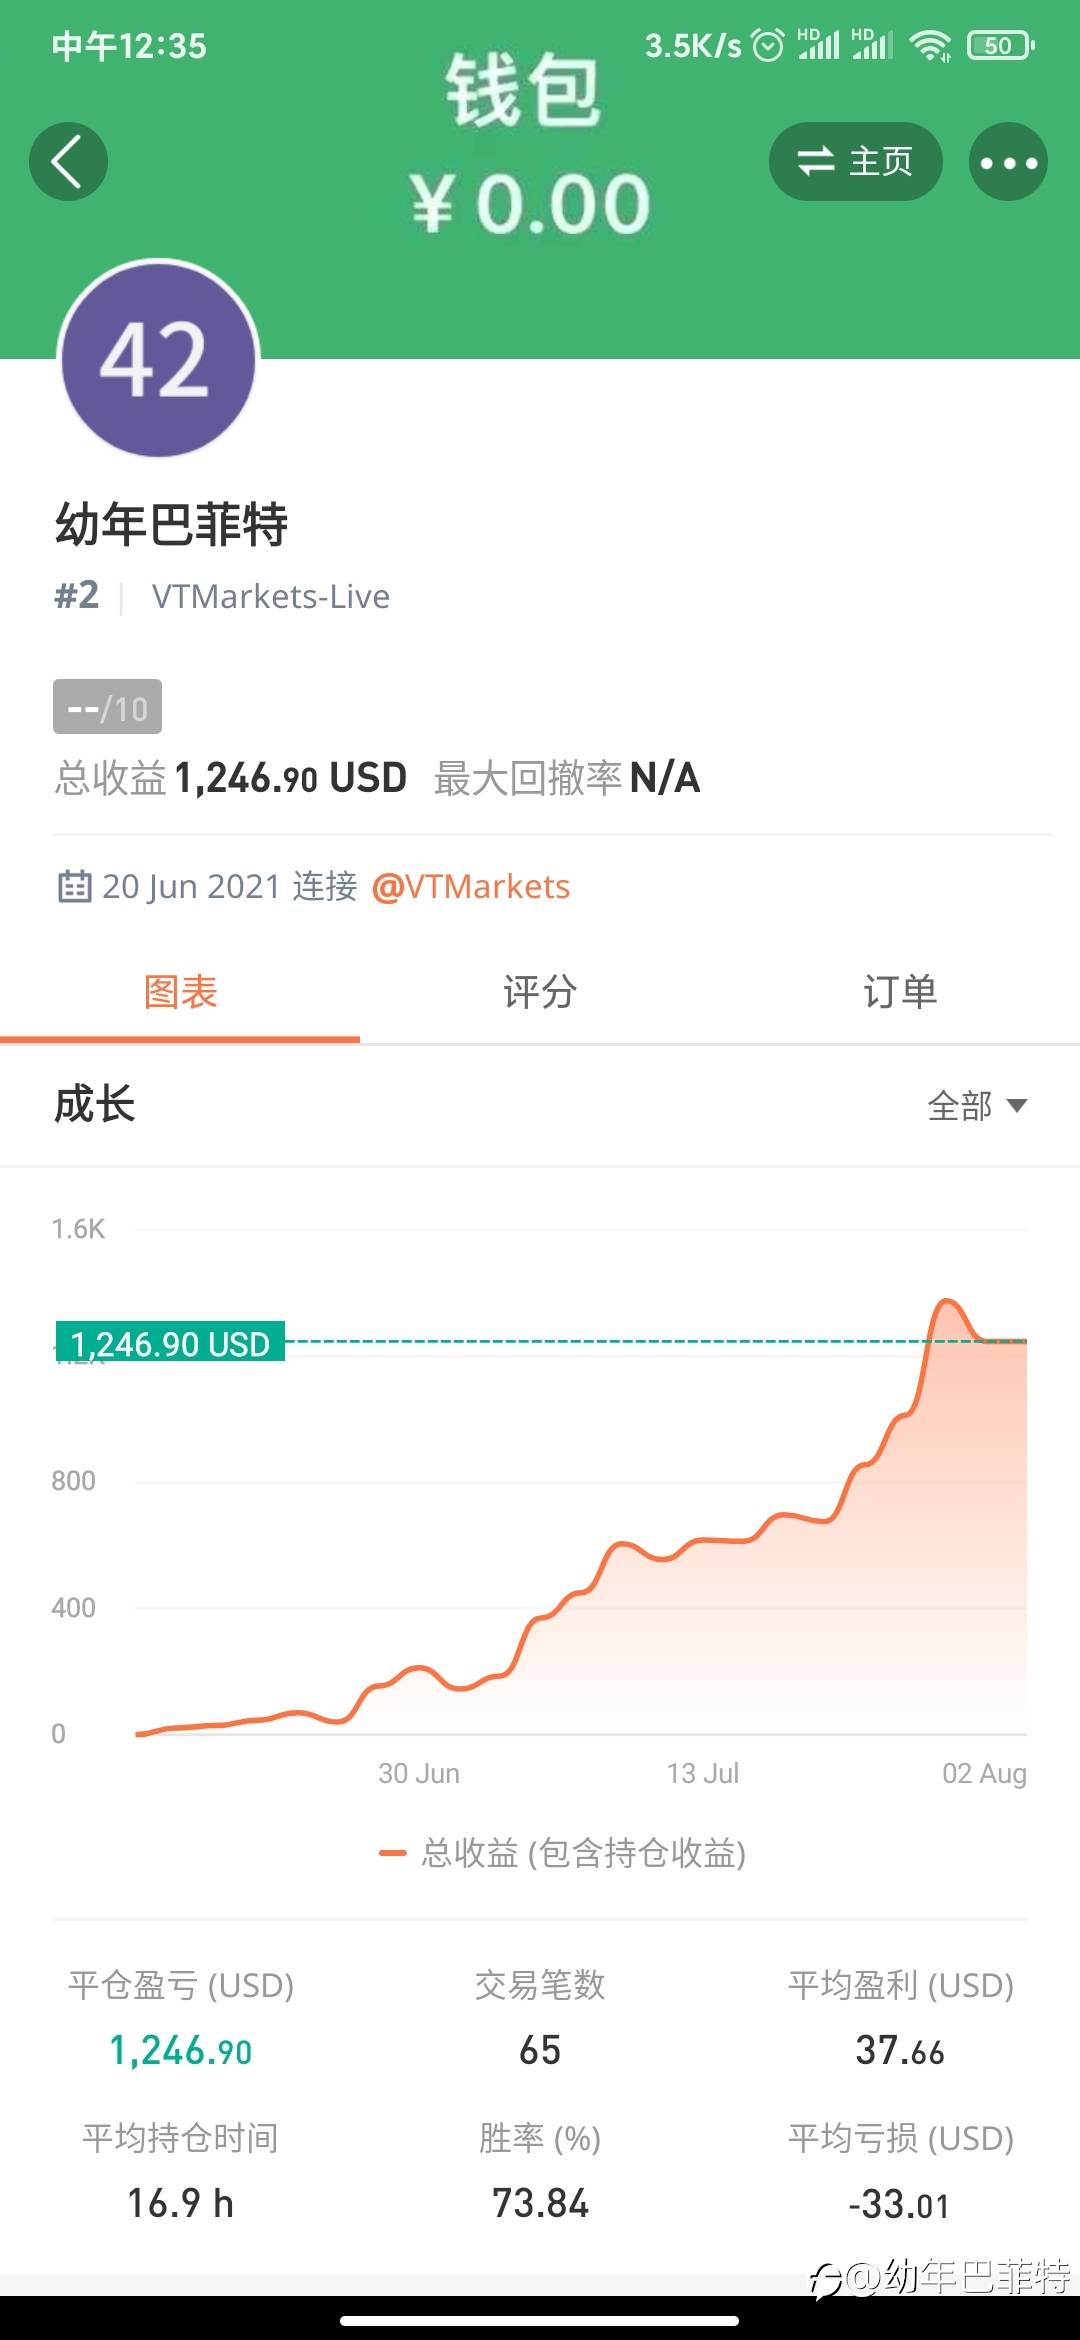Tap the 主页 switch button

[855, 162]
